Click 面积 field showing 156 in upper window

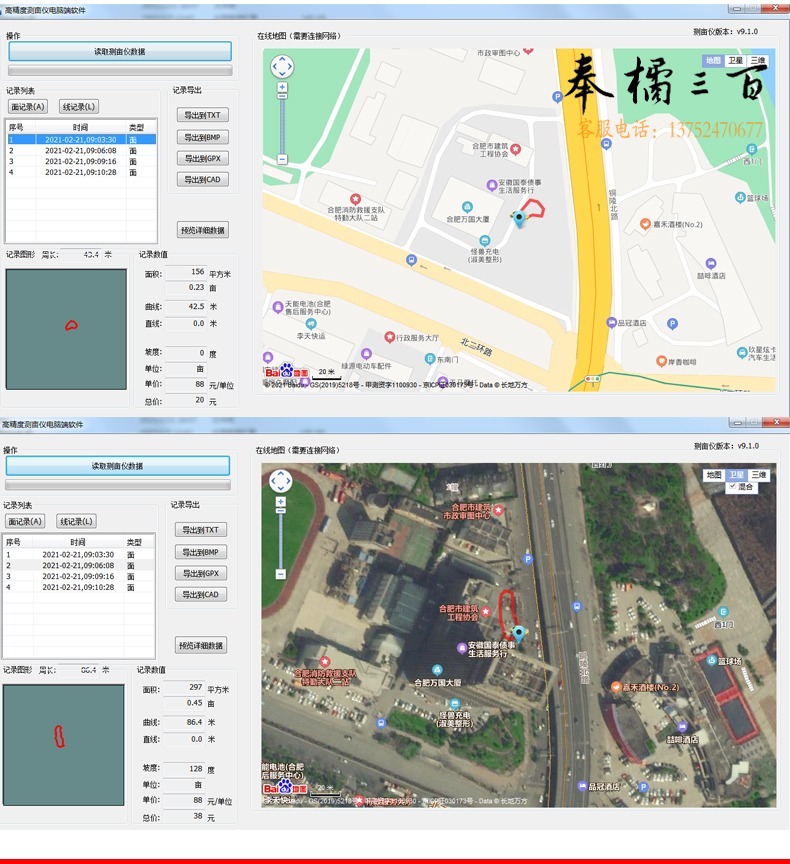point(186,272)
